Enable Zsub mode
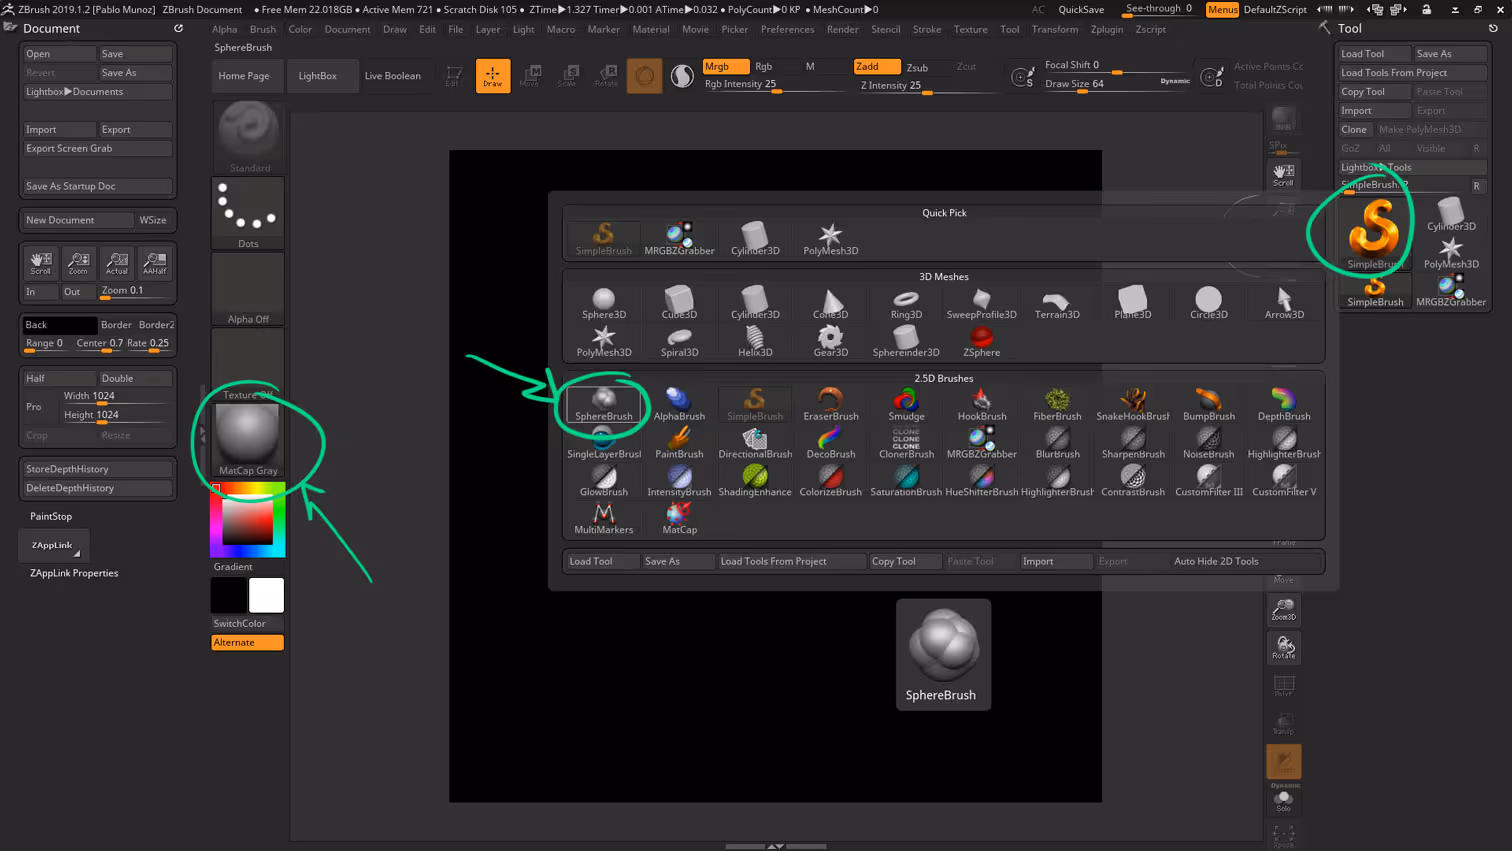Viewport: 1512px width, 851px height. [x=917, y=67]
